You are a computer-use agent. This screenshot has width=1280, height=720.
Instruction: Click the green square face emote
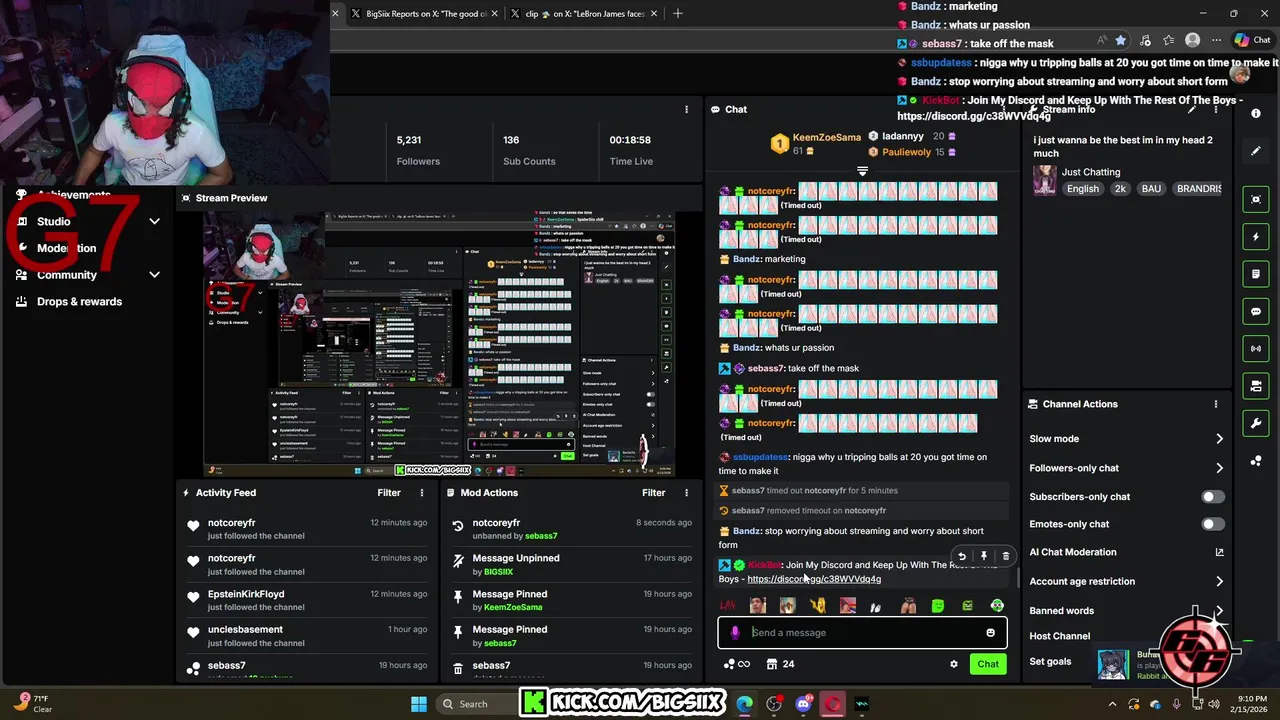(937, 605)
